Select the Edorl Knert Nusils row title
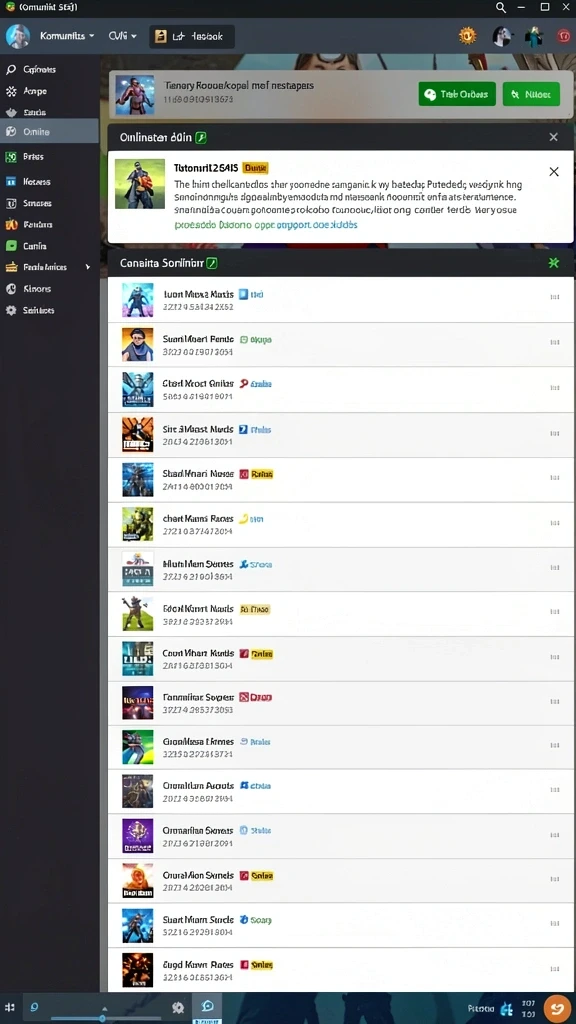The image size is (576, 1024). point(198,609)
